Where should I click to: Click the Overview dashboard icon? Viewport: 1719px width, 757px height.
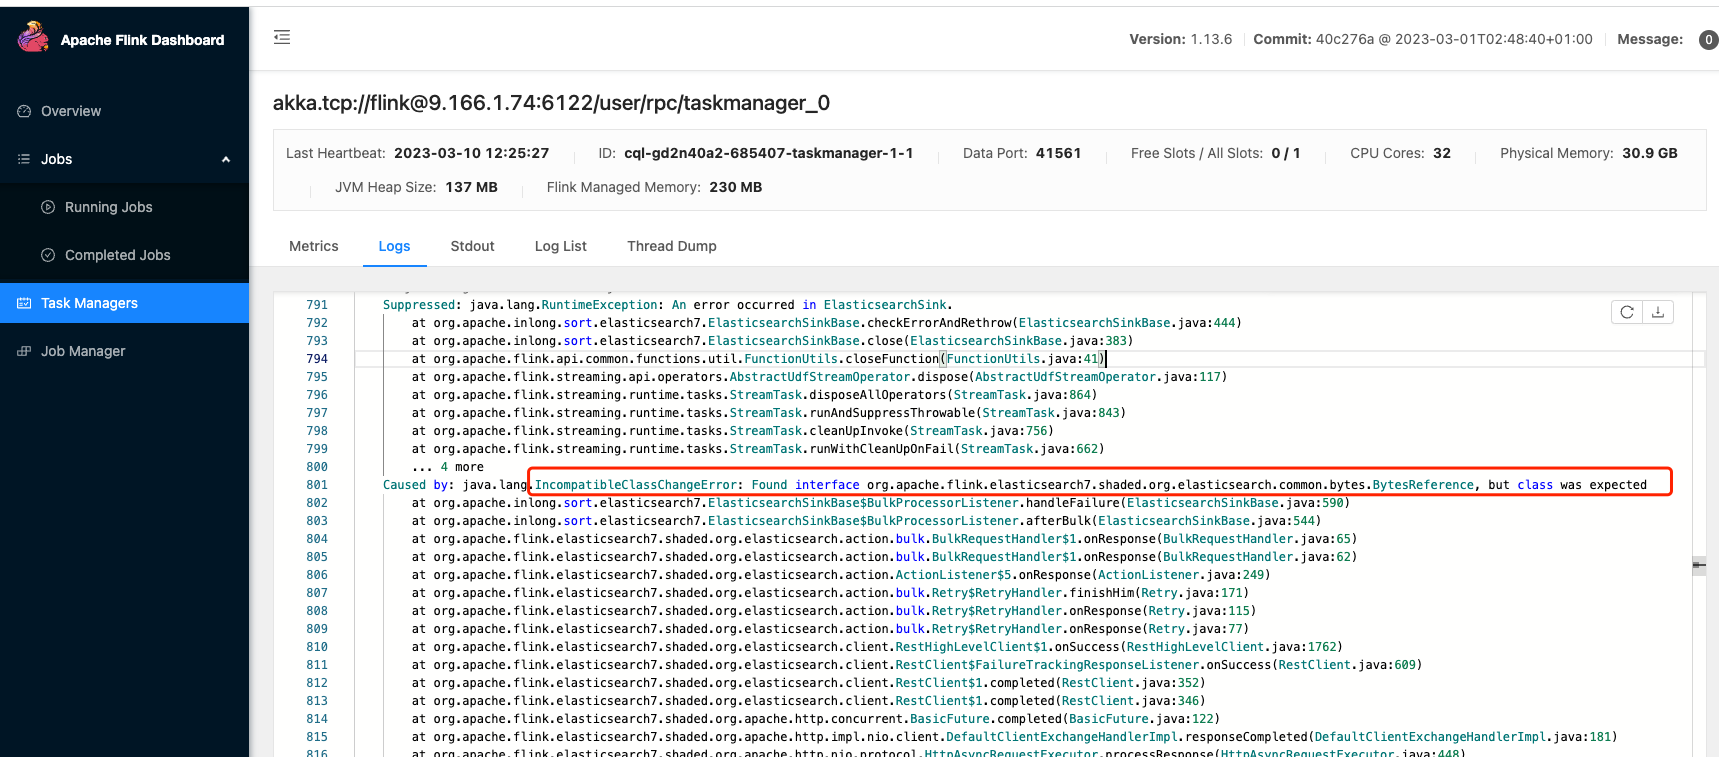click(x=24, y=111)
